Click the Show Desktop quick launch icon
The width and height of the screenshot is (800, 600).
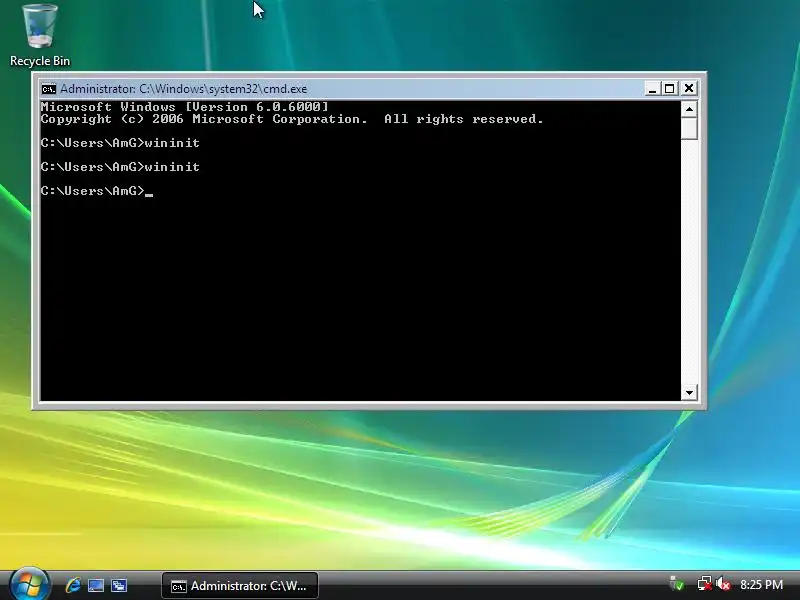click(x=96, y=585)
